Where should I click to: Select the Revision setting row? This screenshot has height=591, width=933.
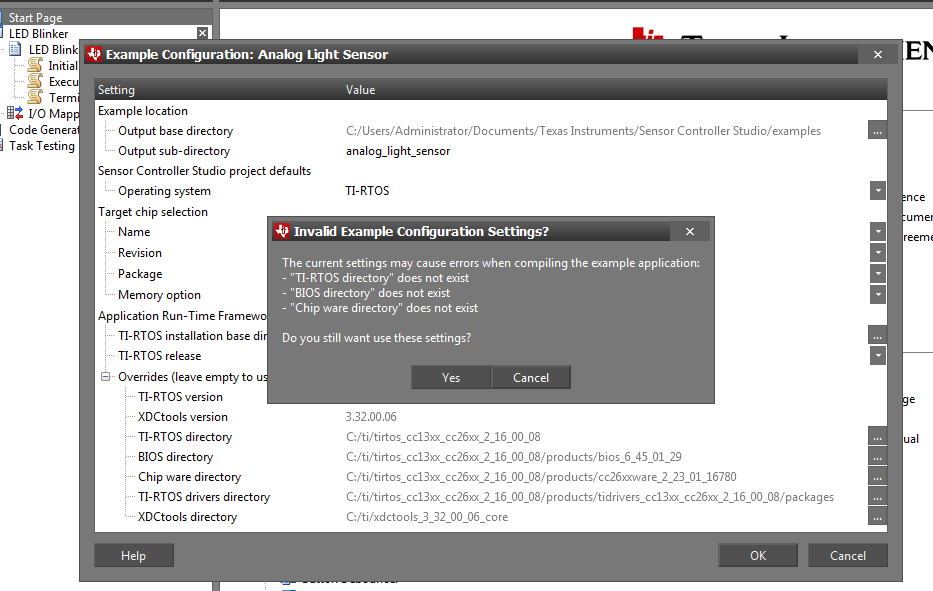coord(140,253)
